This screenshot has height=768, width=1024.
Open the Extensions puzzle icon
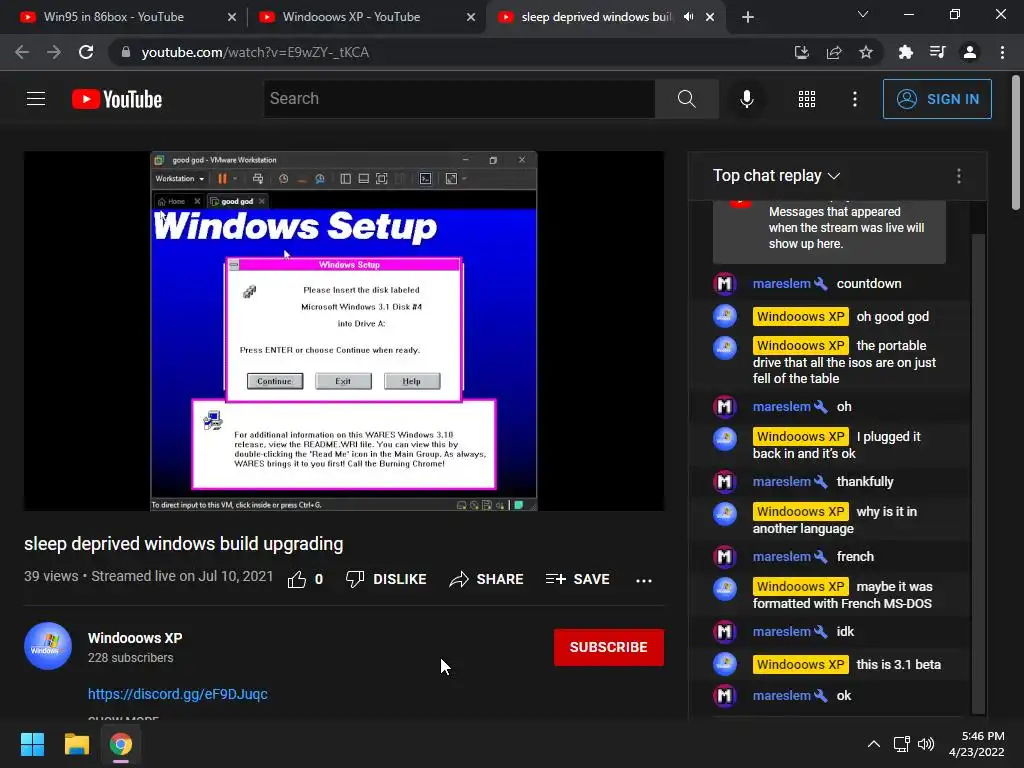point(905,52)
